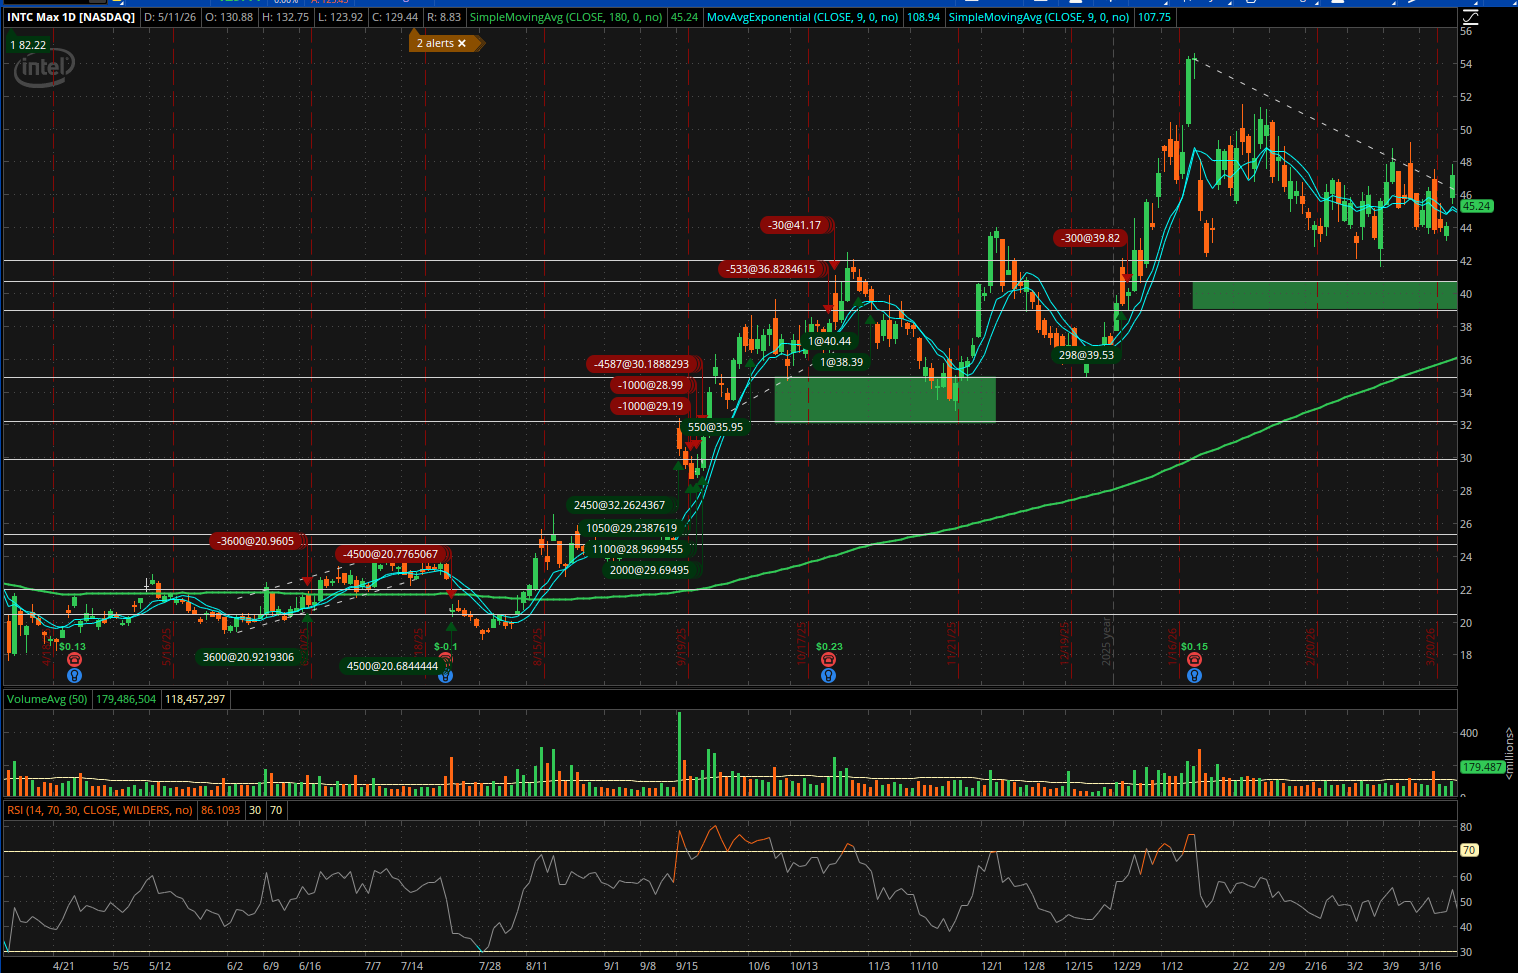Viewport: 1518px width, 973px height.
Task: Select the green zone drawing between 39 and 41
Action: click(1325, 295)
